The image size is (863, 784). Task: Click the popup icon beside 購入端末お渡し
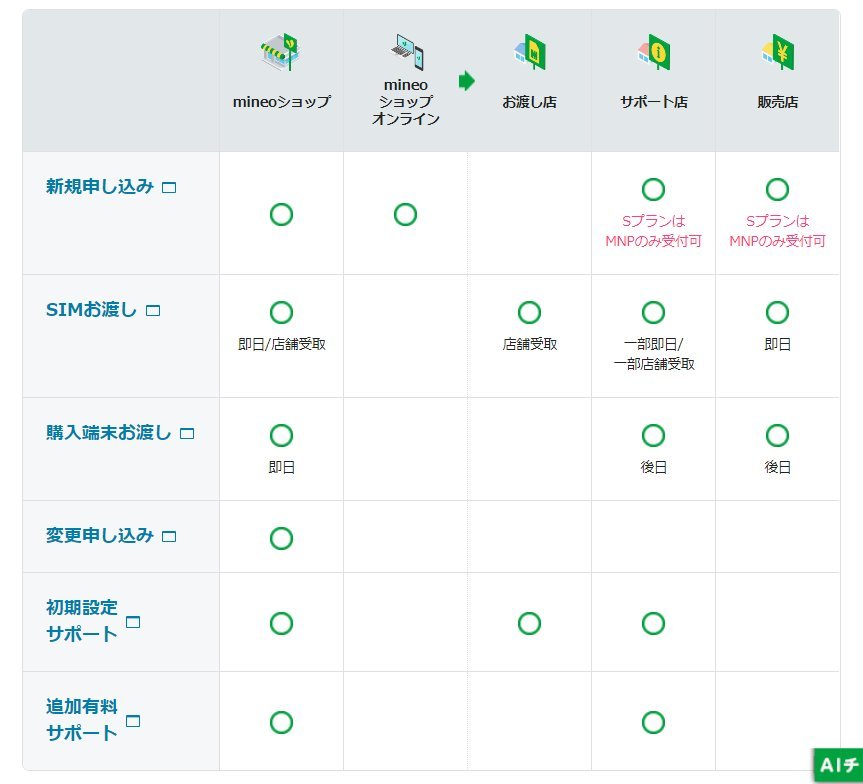[x=186, y=434]
